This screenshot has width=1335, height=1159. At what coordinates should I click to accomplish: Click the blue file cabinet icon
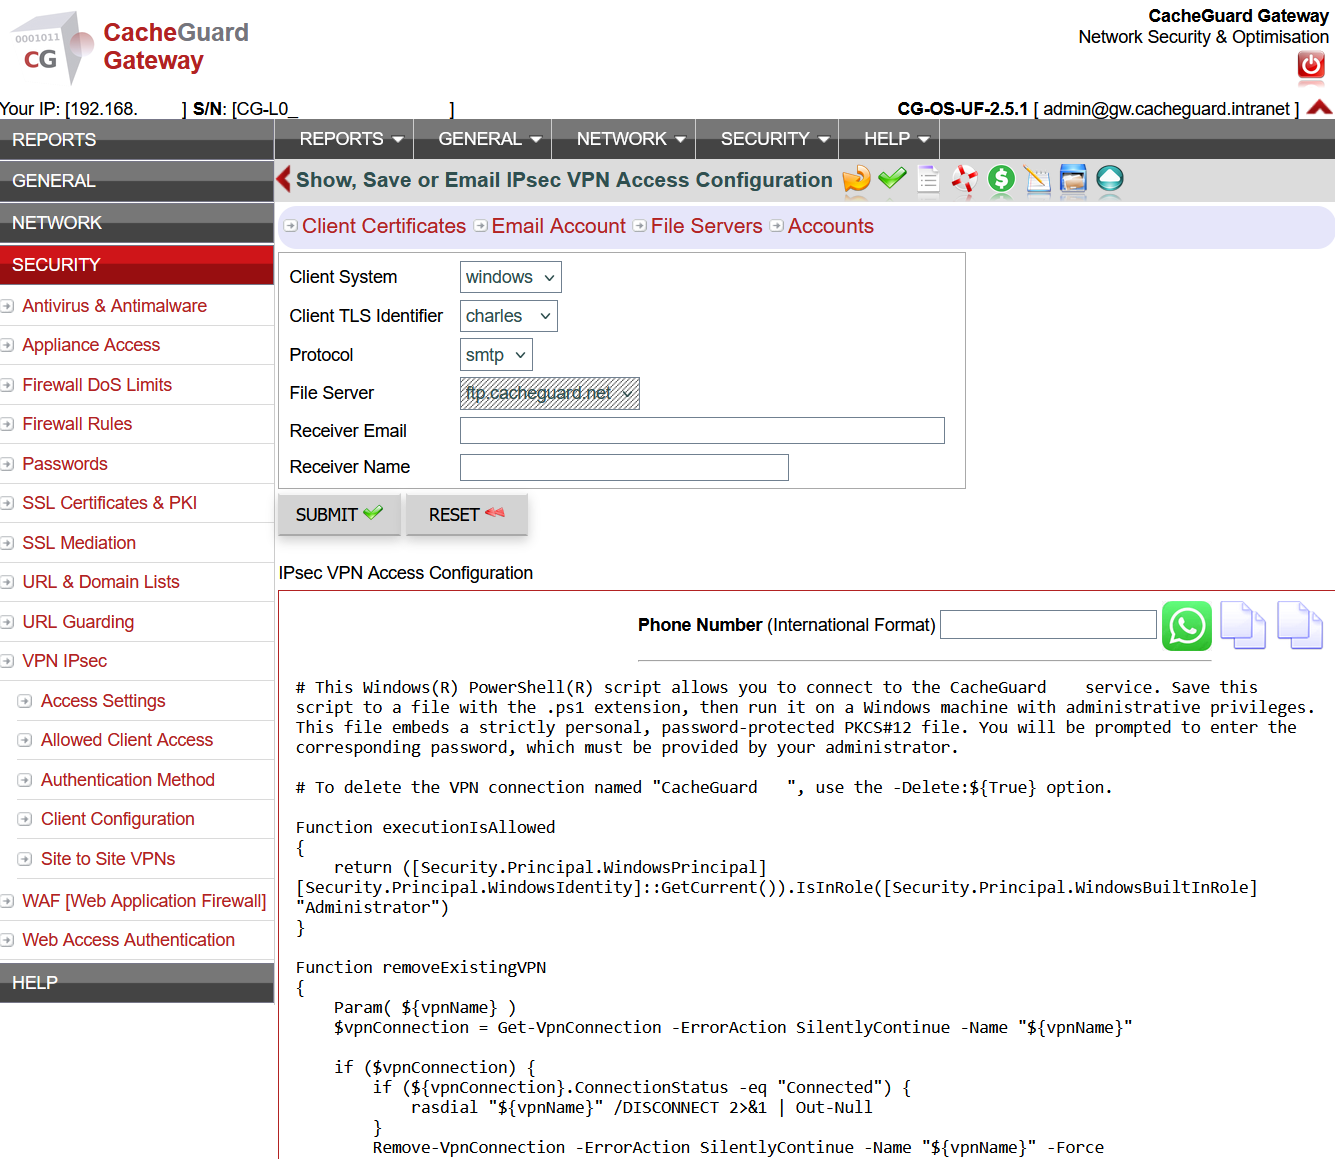[1073, 179]
